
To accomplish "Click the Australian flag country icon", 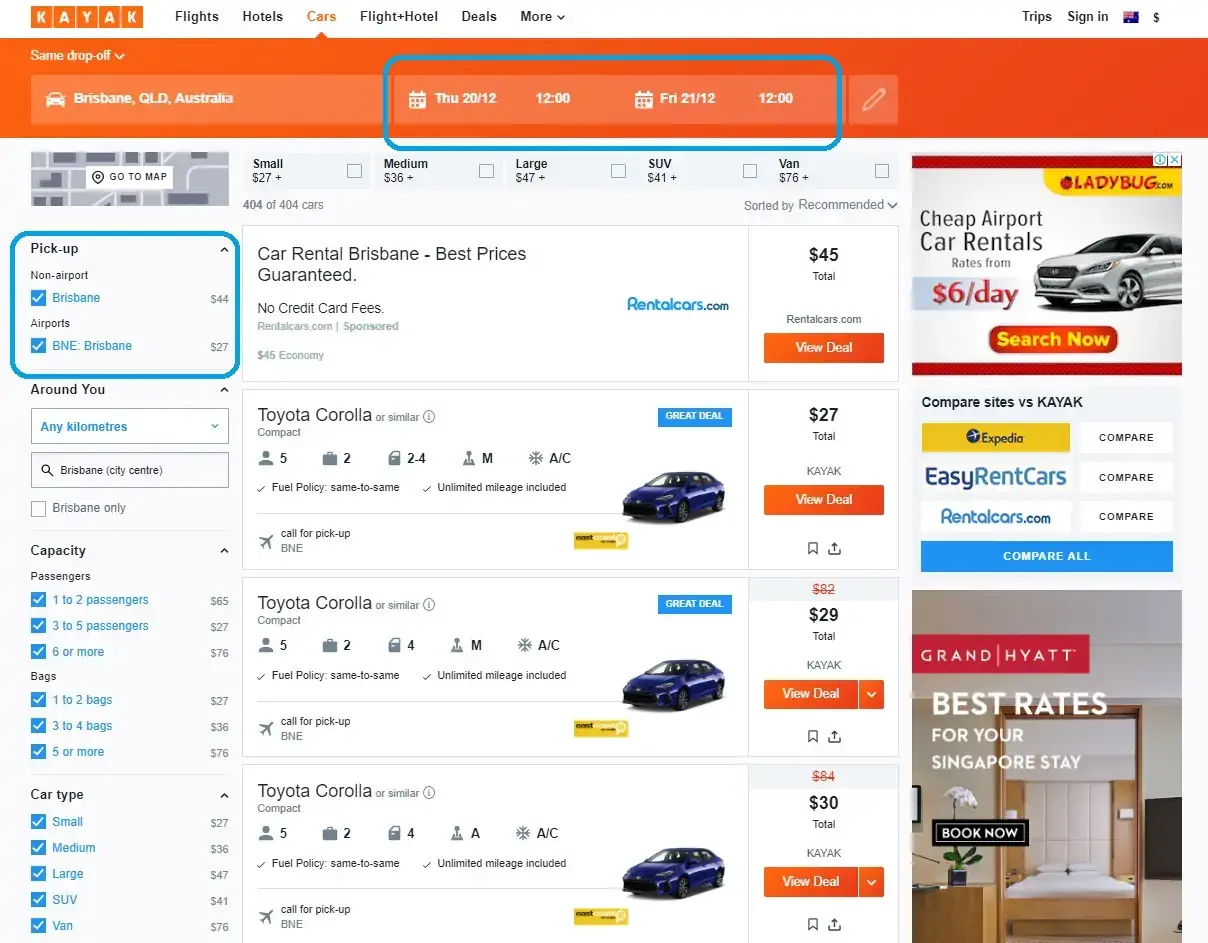I will pyautogui.click(x=1131, y=17).
